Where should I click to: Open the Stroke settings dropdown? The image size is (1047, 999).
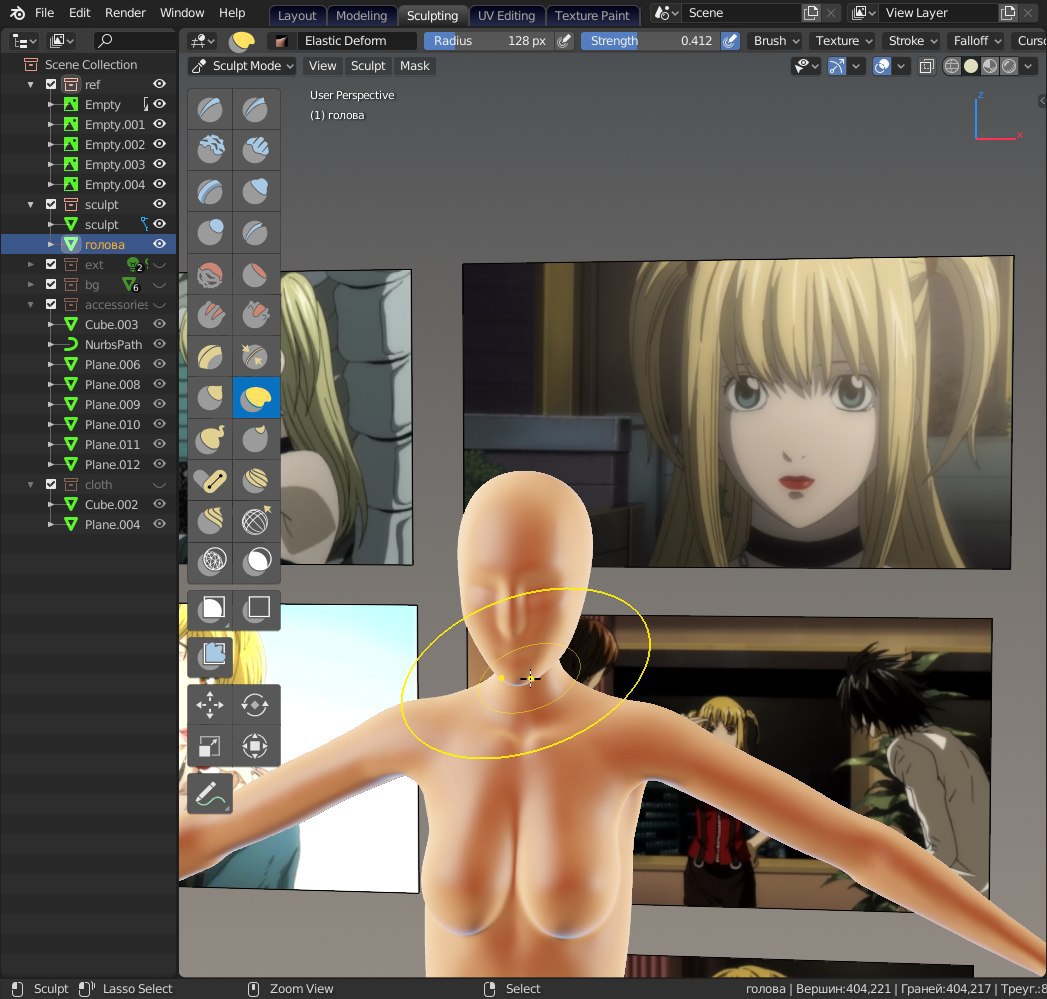[x=913, y=41]
